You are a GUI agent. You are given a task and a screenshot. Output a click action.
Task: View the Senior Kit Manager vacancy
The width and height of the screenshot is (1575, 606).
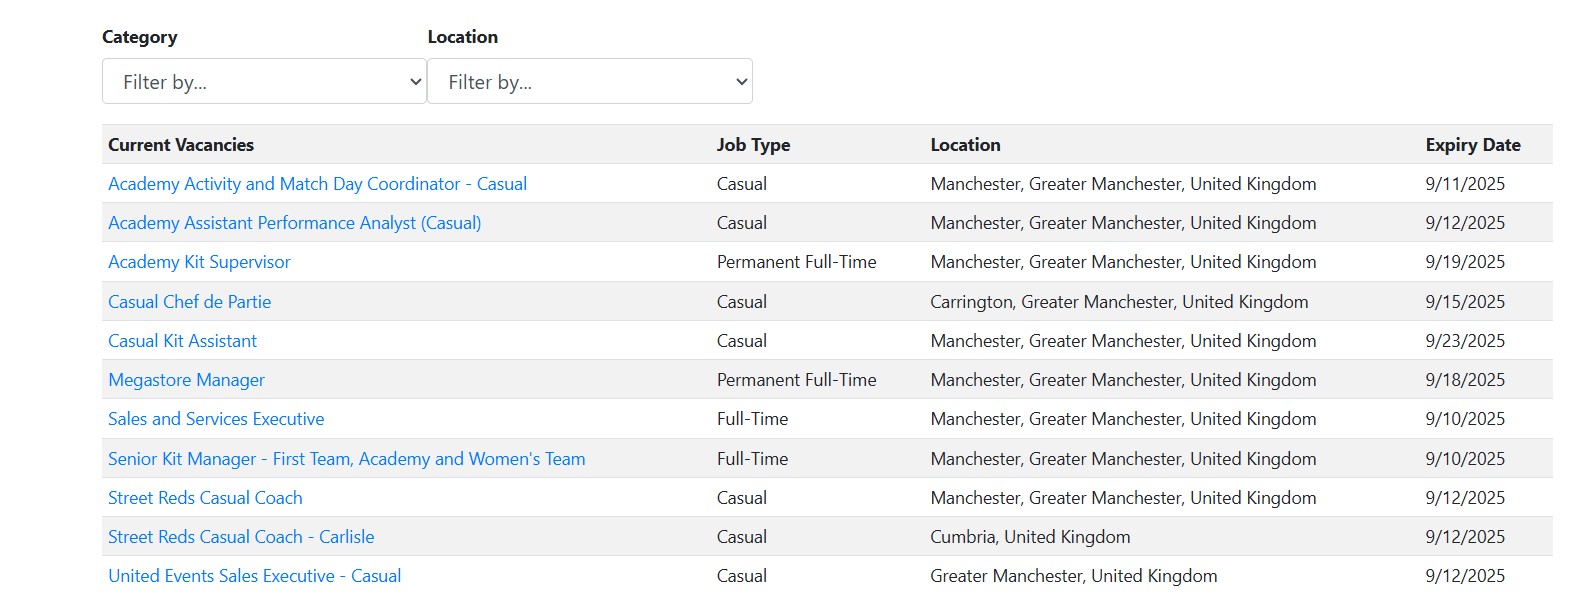(346, 459)
